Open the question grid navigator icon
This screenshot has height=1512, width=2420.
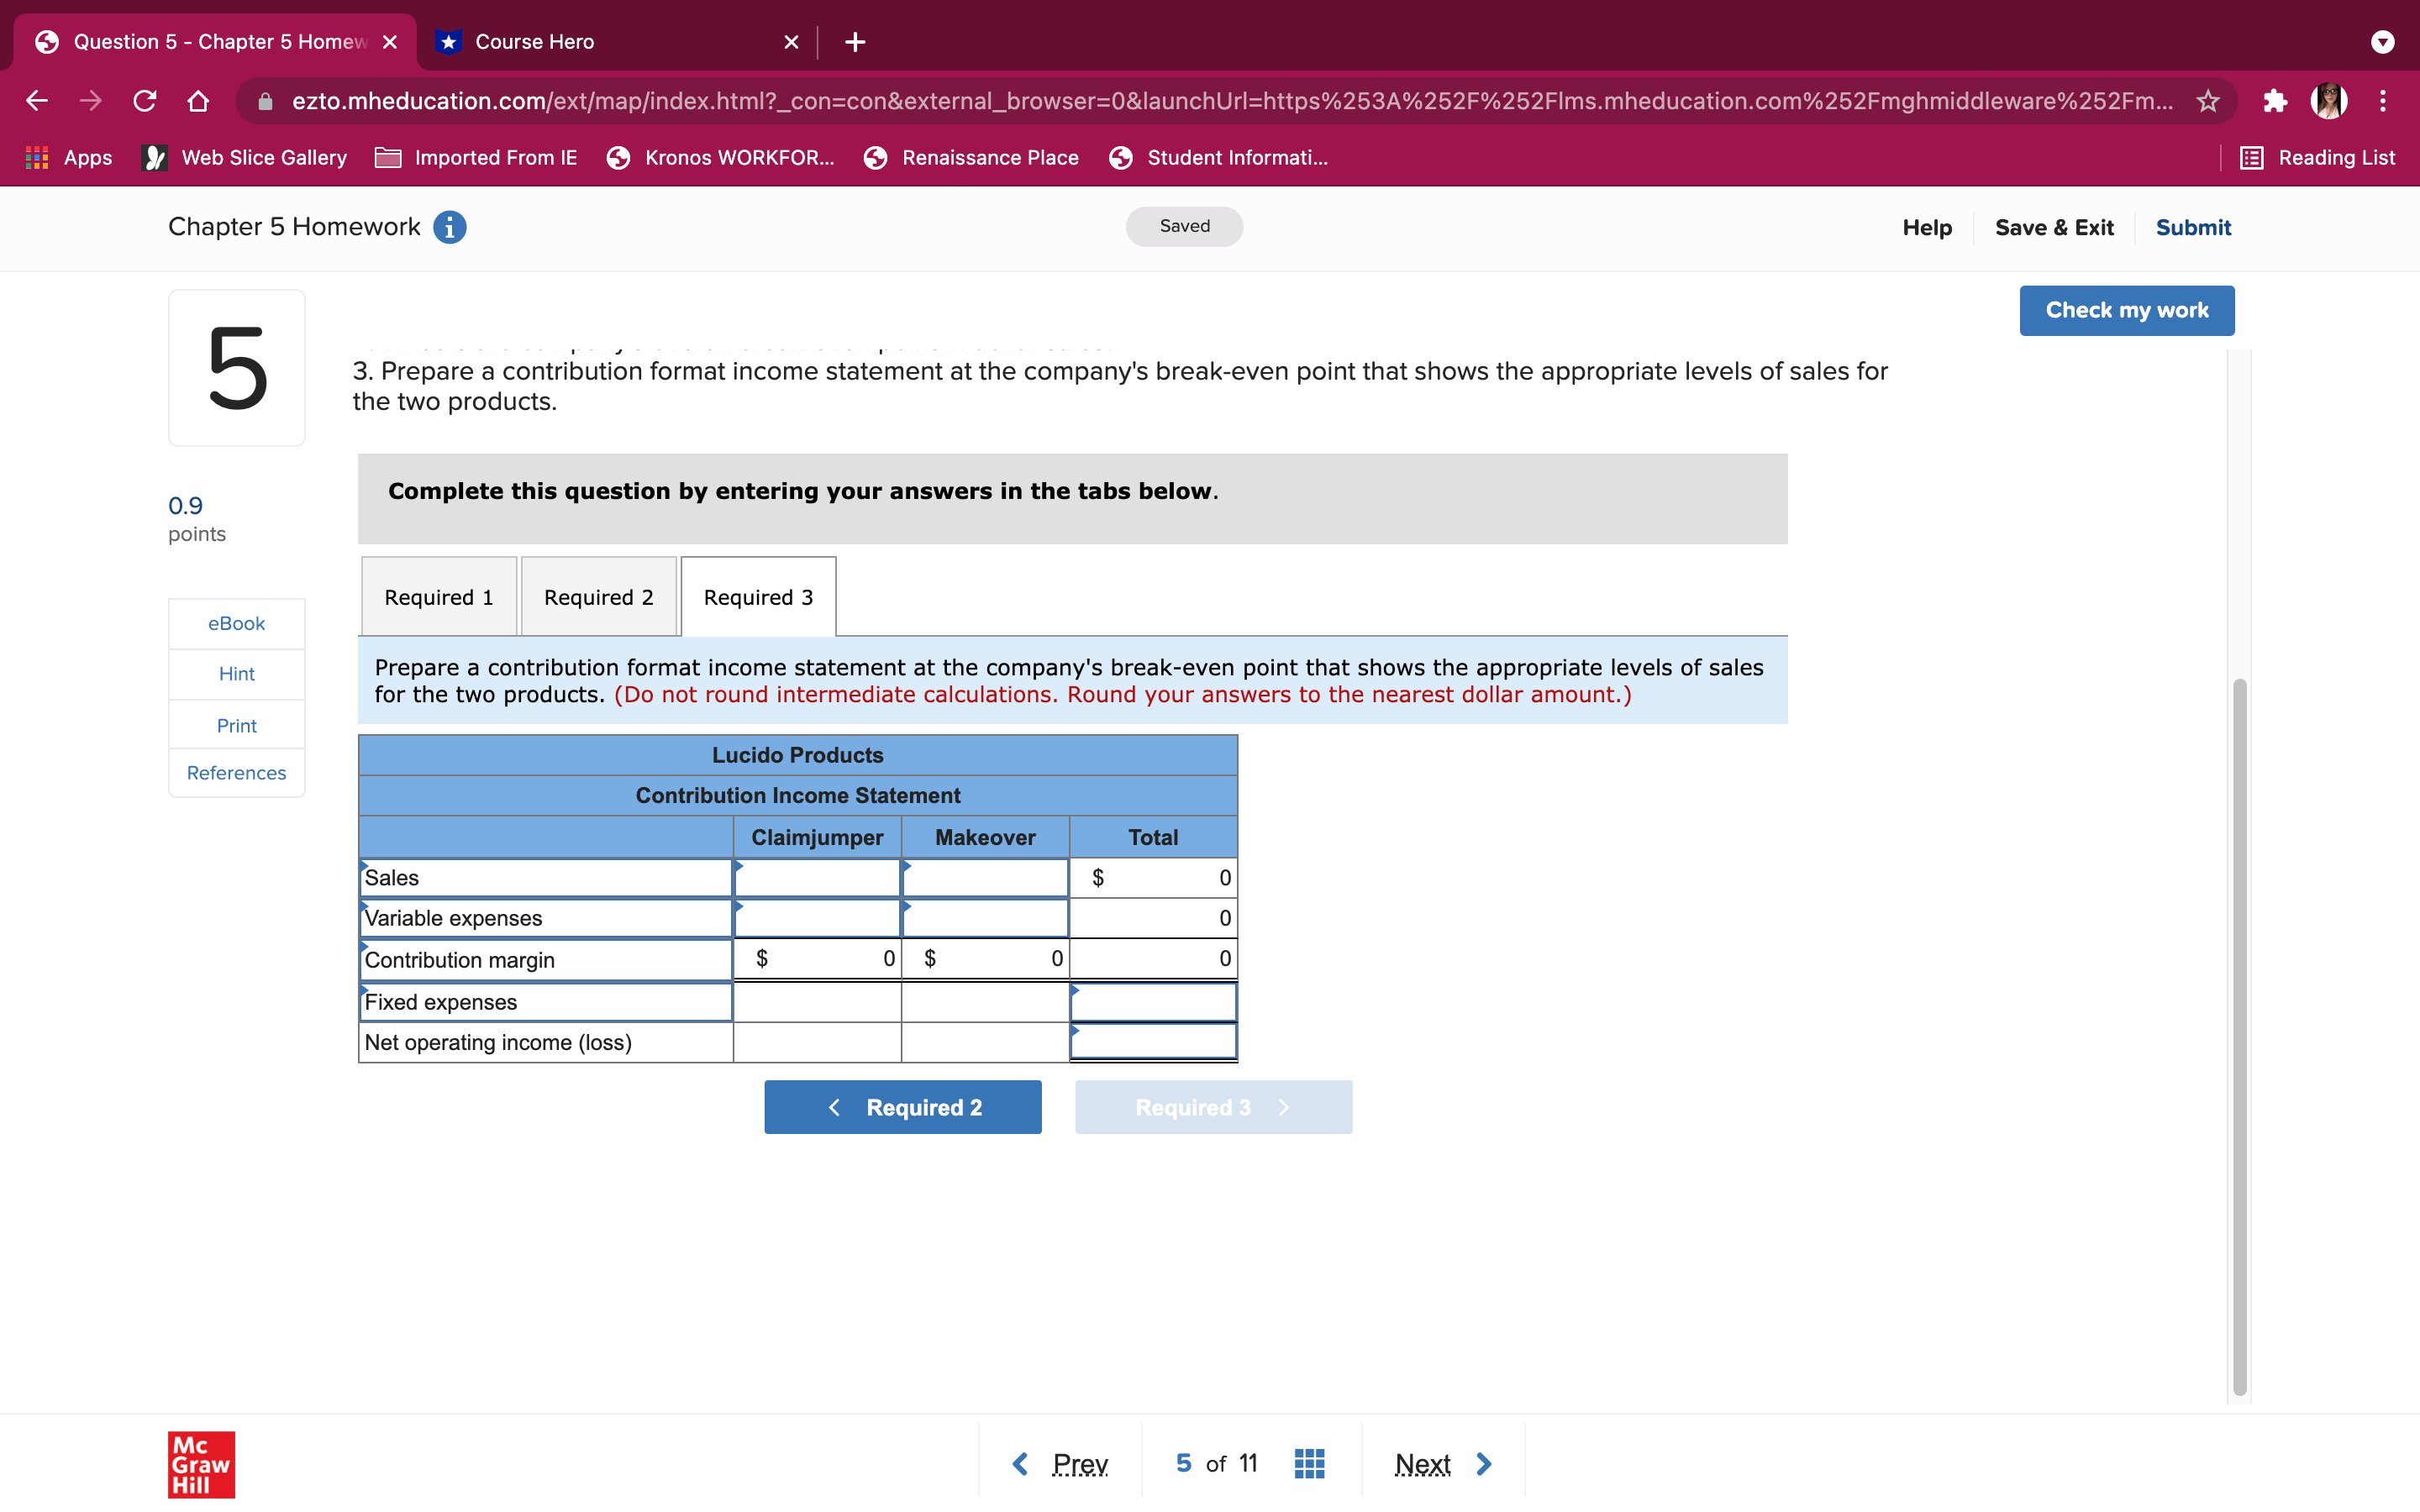[1309, 1463]
